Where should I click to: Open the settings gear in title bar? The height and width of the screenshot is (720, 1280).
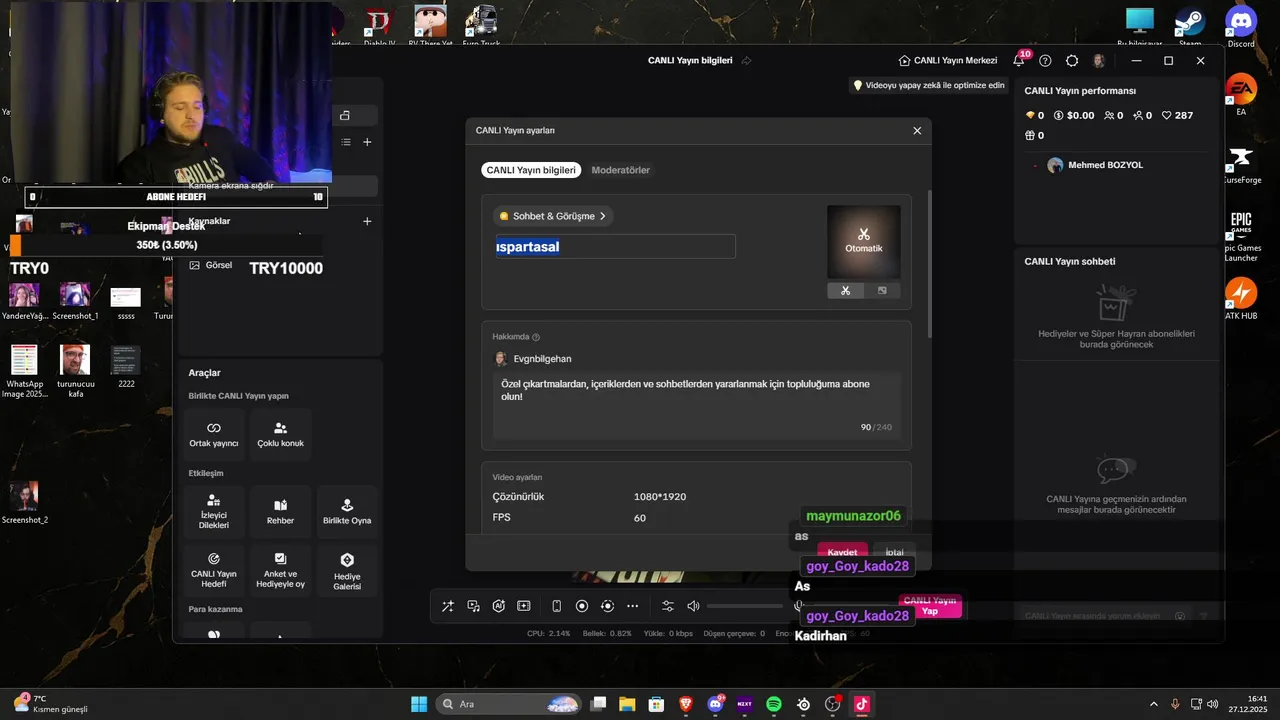click(x=1072, y=60)
